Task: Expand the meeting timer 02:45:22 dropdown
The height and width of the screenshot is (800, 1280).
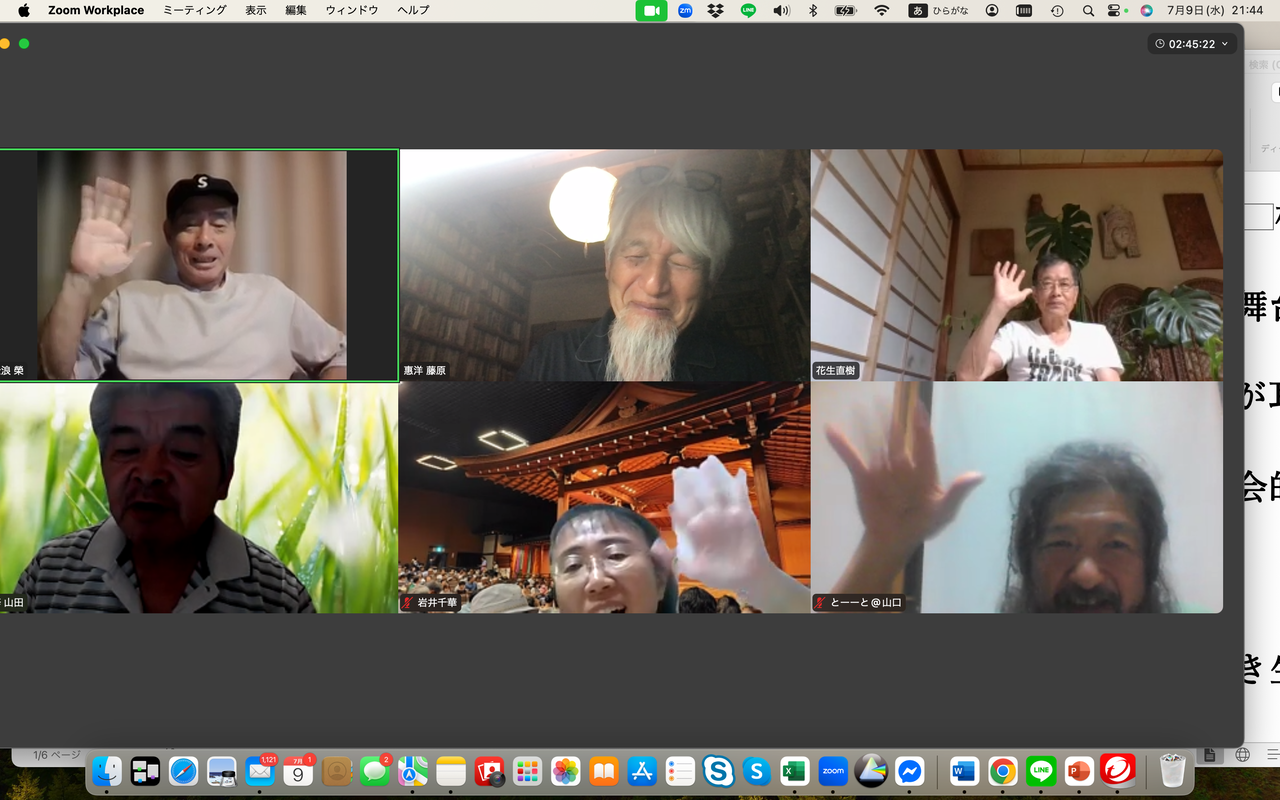Action: click(1192, 44)
